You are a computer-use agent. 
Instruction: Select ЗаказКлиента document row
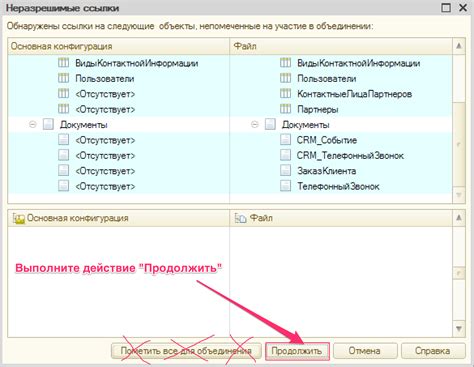point(327,171)
